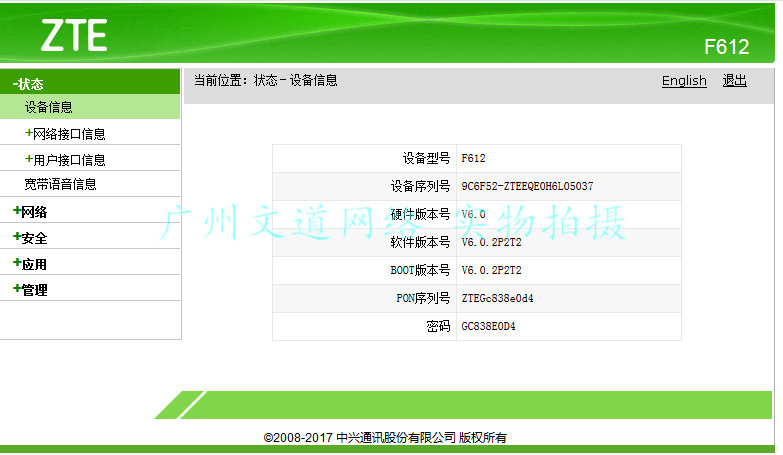This screenshot has width=783, height=455.
Task: Switch language to English
Action: pos(684,80)
